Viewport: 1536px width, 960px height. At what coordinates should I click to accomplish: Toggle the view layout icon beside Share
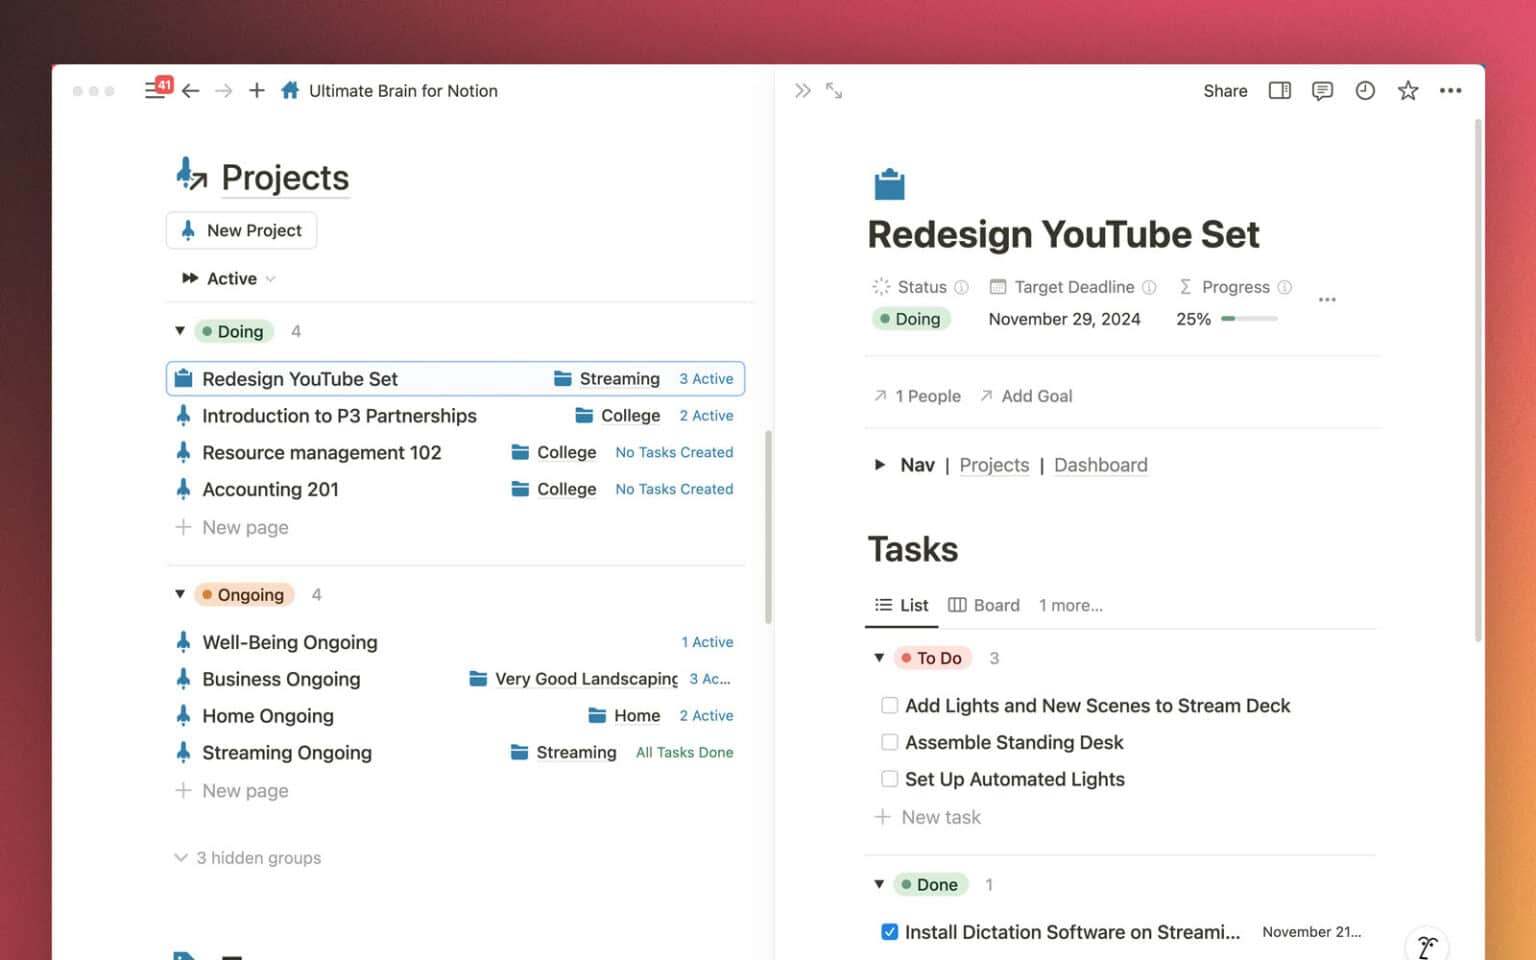[x=1280, y=91]
